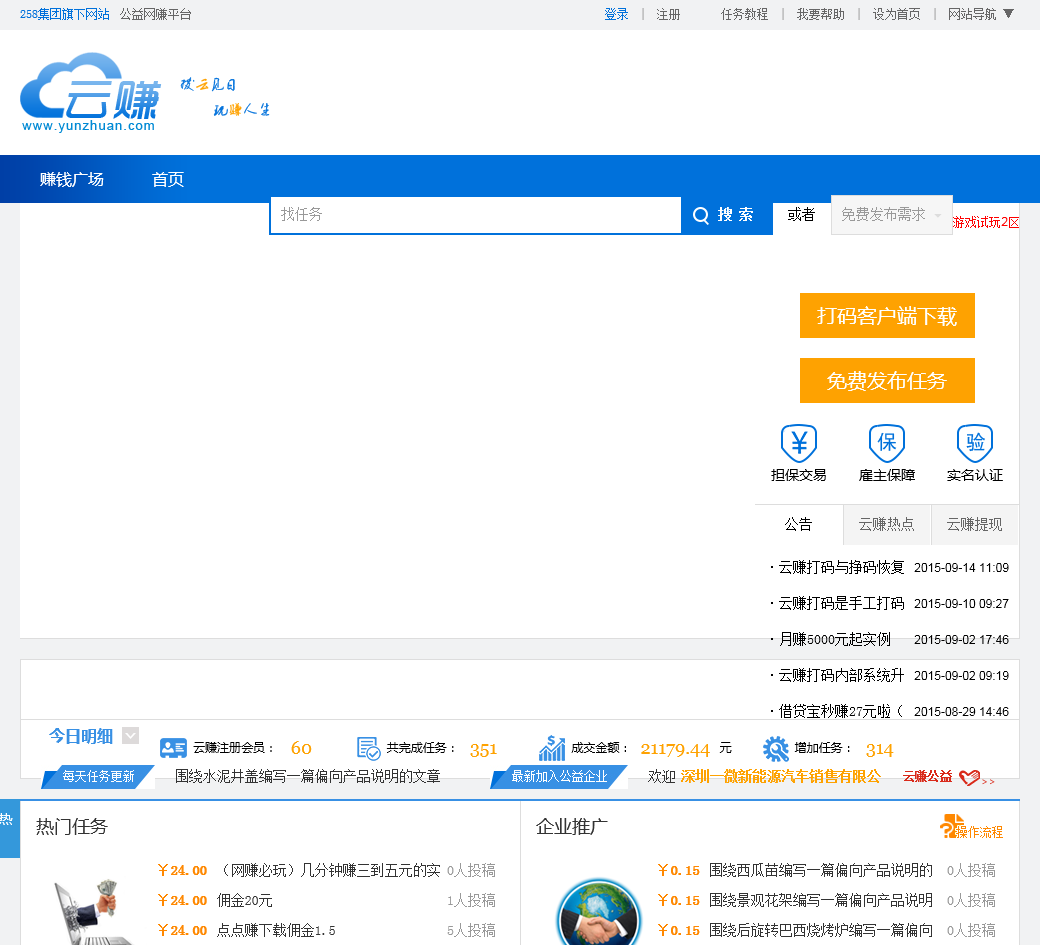This screenshot has height=945, width=1040.
Task: Switch to the 云赚提现 tab
Action: [974, 525]
